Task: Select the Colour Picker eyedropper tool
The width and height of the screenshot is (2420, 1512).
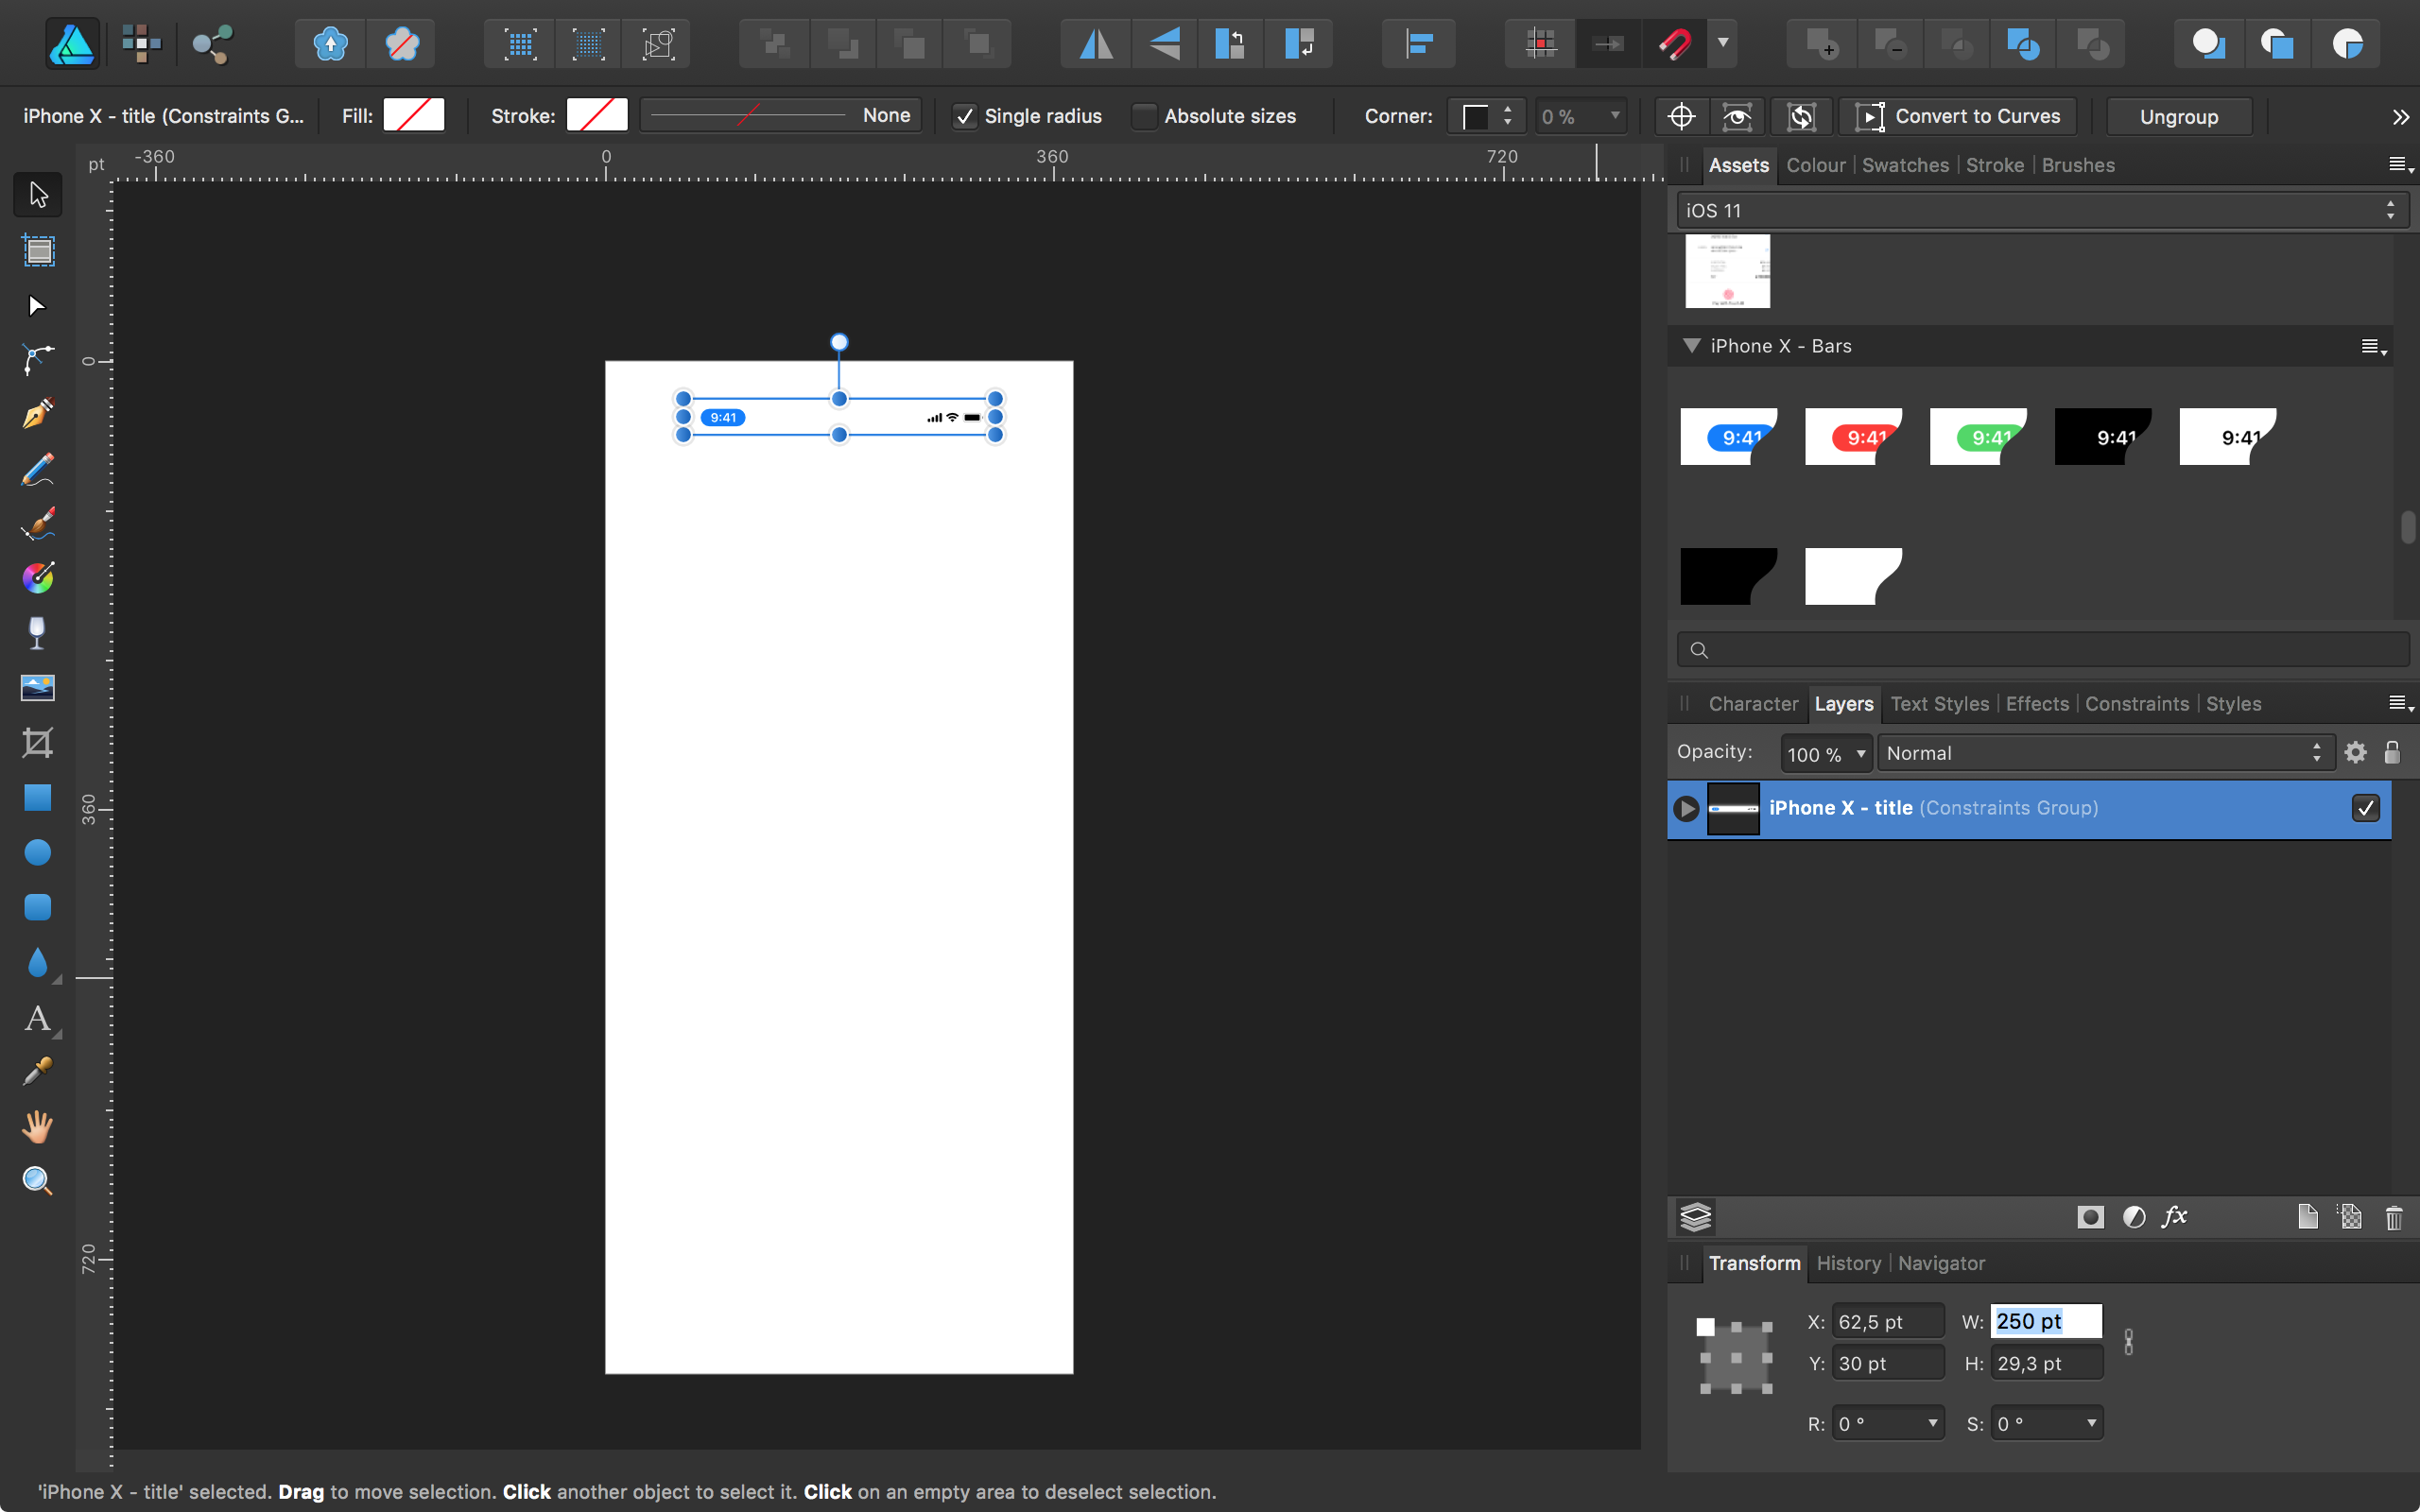Action: click(x=38, y=1072)
